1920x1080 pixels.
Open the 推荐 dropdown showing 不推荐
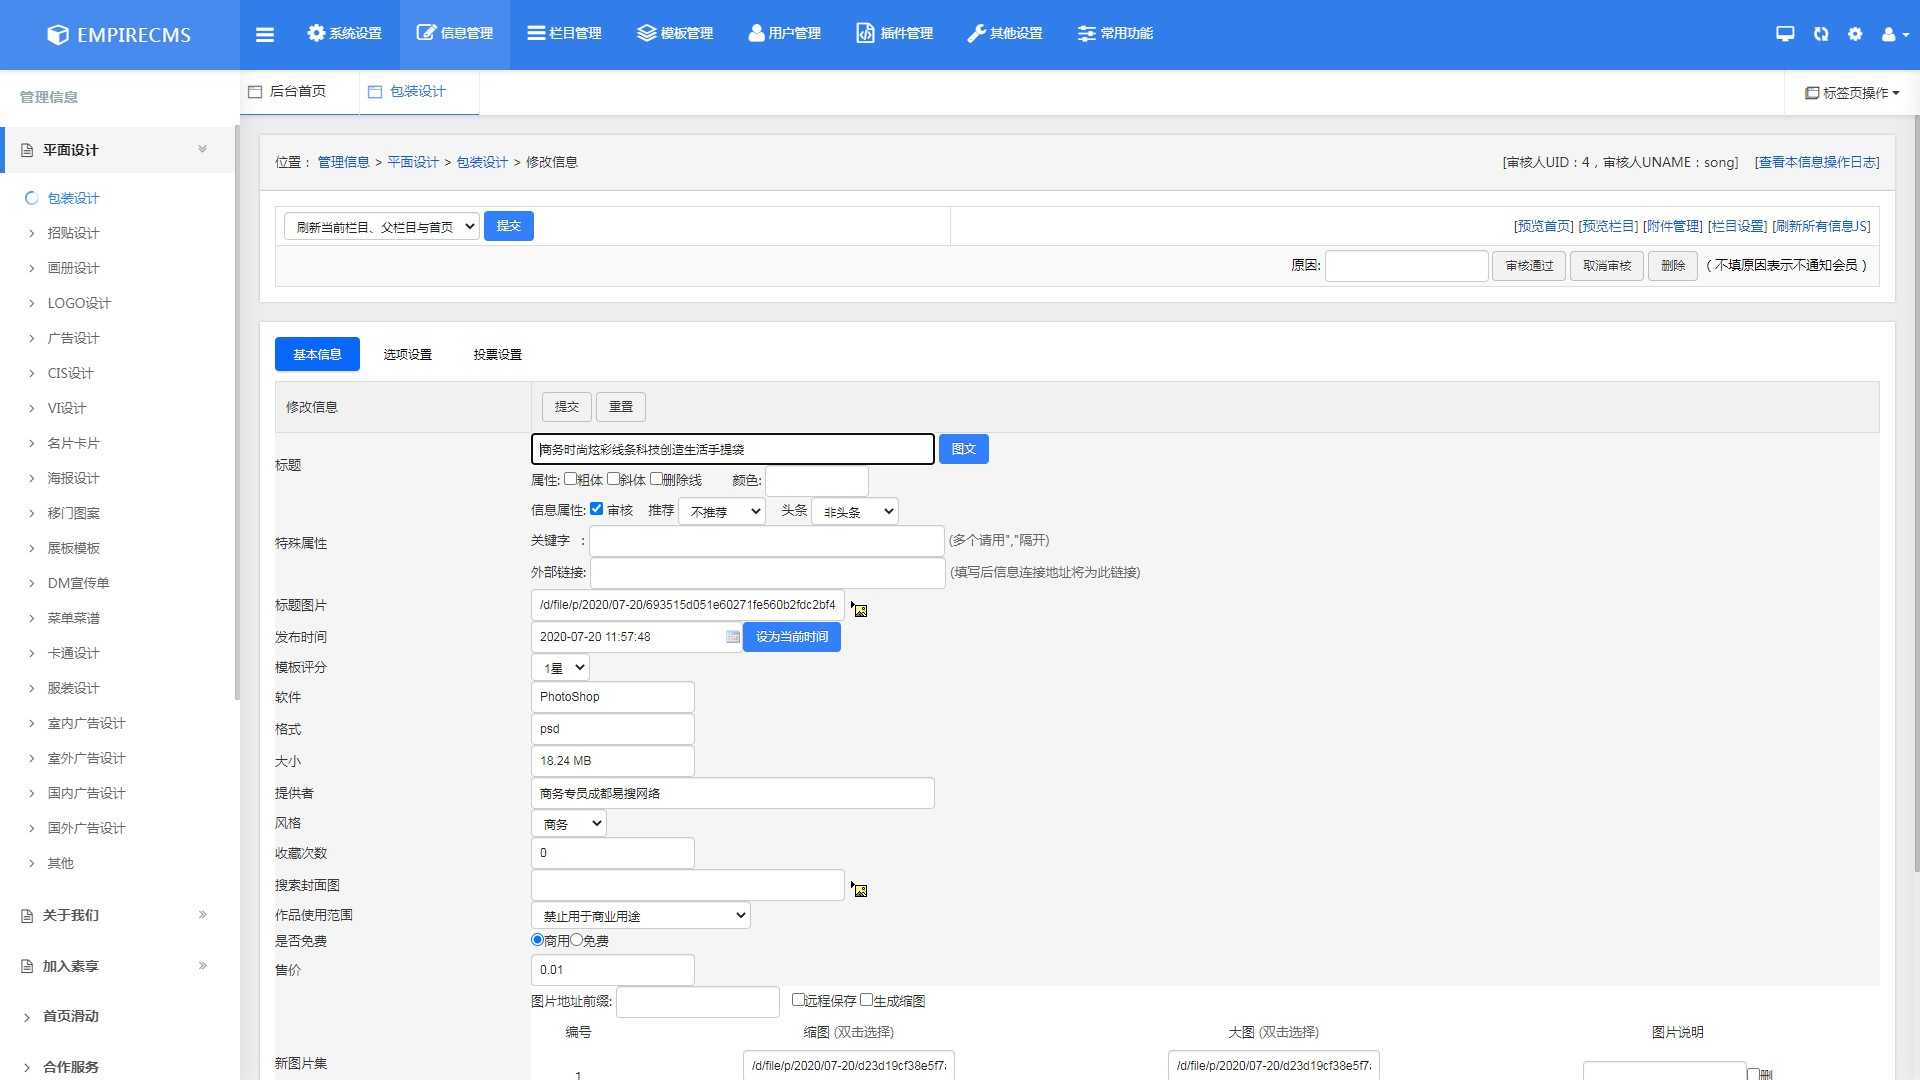(x=722, y=511)
